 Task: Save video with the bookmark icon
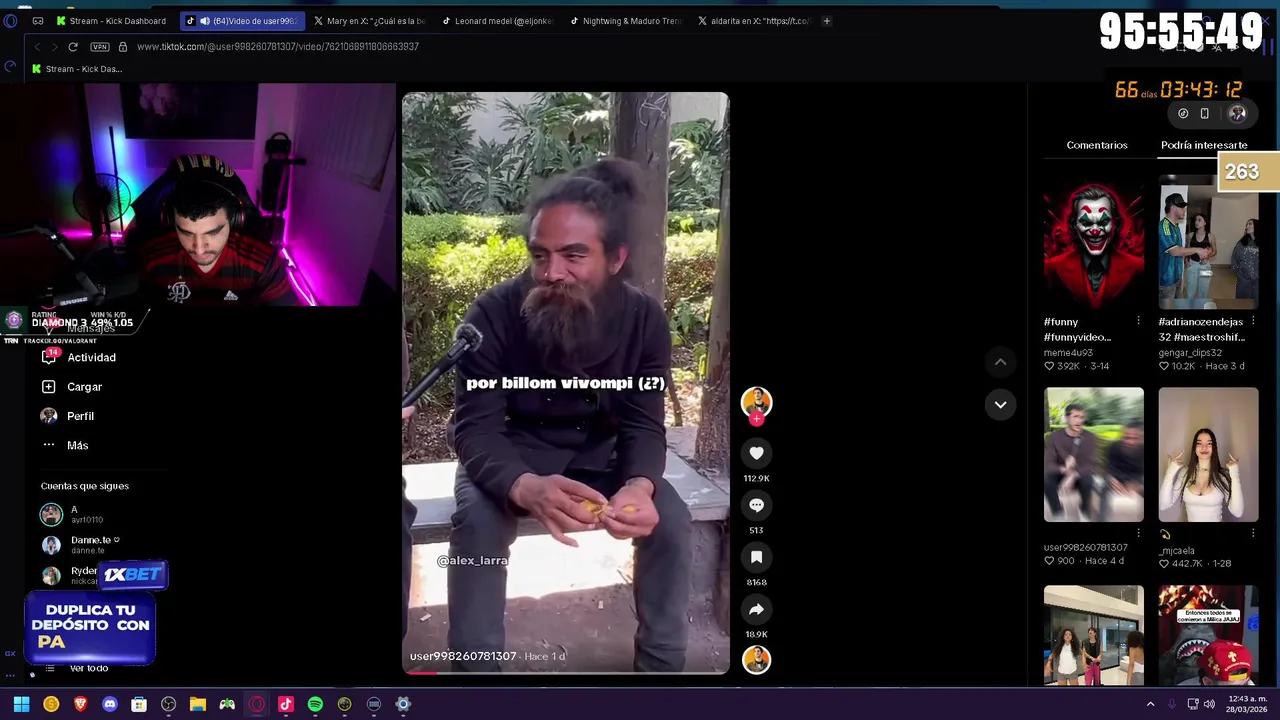[x=756, y=557]
